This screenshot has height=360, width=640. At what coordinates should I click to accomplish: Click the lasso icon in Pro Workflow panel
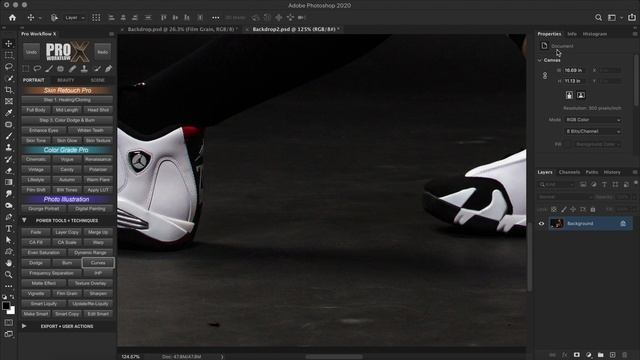point(37,69)
